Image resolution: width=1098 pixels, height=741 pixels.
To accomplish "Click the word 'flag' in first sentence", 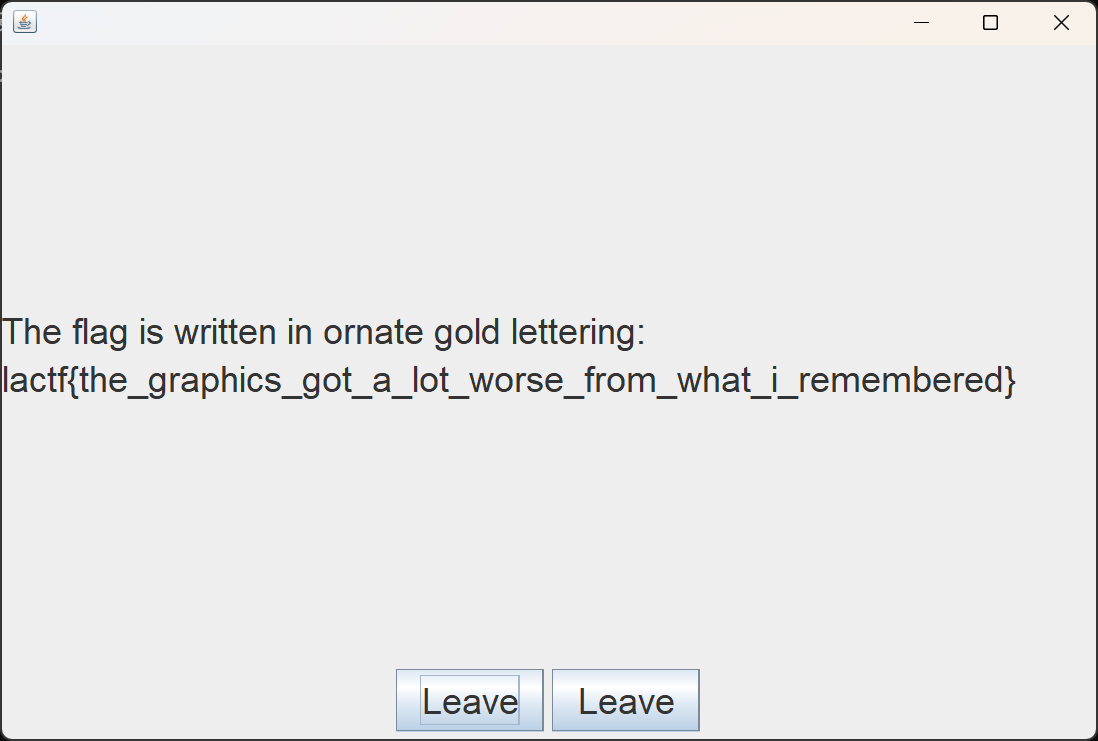I will [x=99, y=332].
